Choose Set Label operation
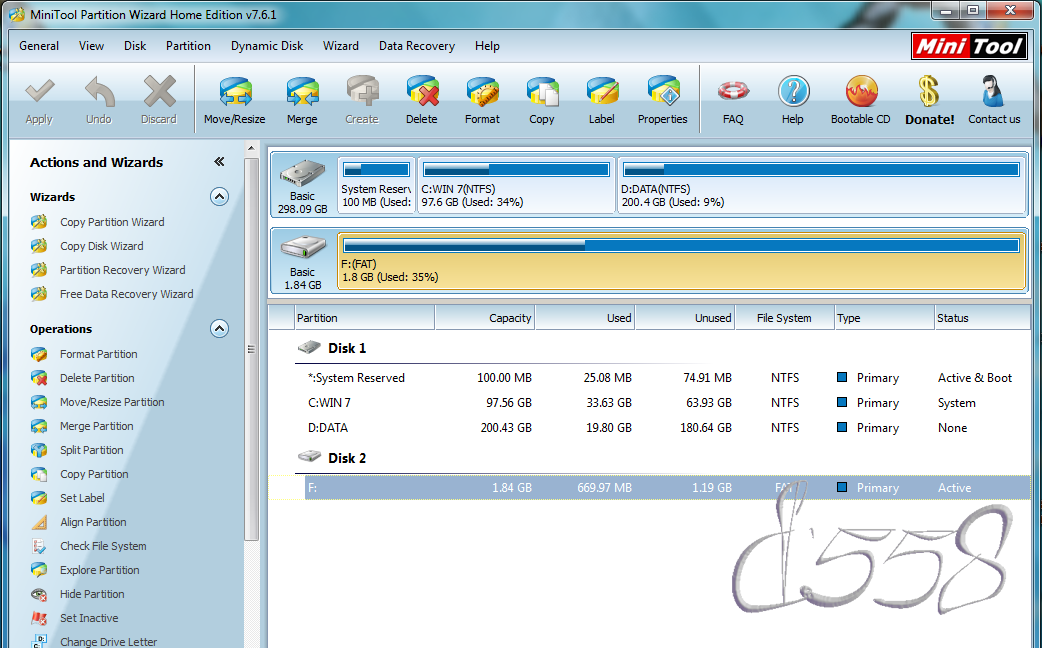1042x648 pixels. point(82,498)
